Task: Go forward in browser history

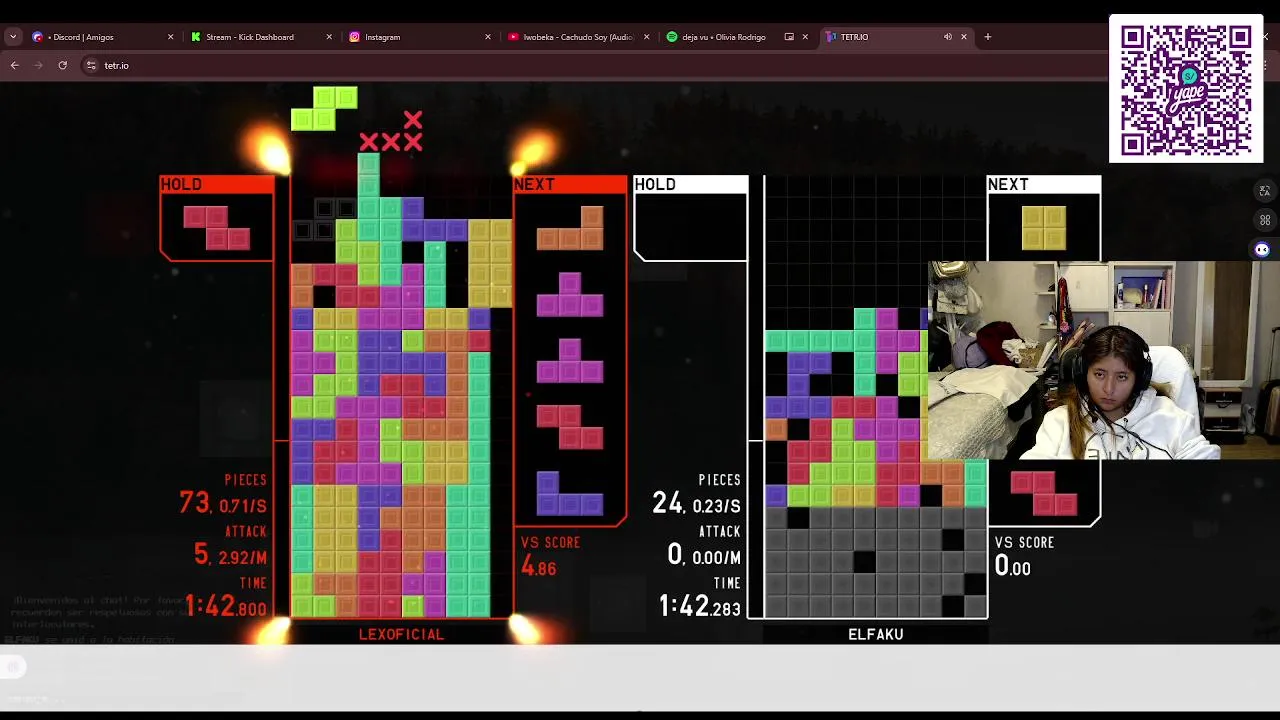Action: [x=38, y=65]
